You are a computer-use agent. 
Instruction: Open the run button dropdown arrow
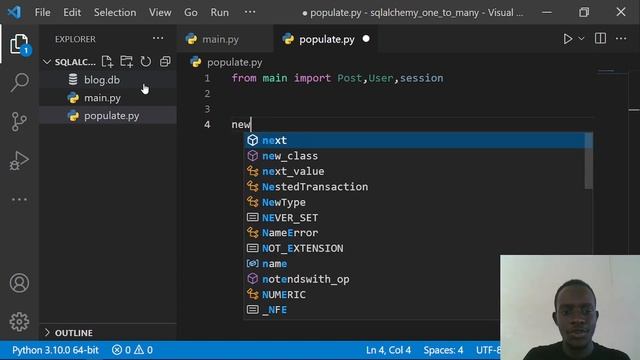tap(581, 39)
